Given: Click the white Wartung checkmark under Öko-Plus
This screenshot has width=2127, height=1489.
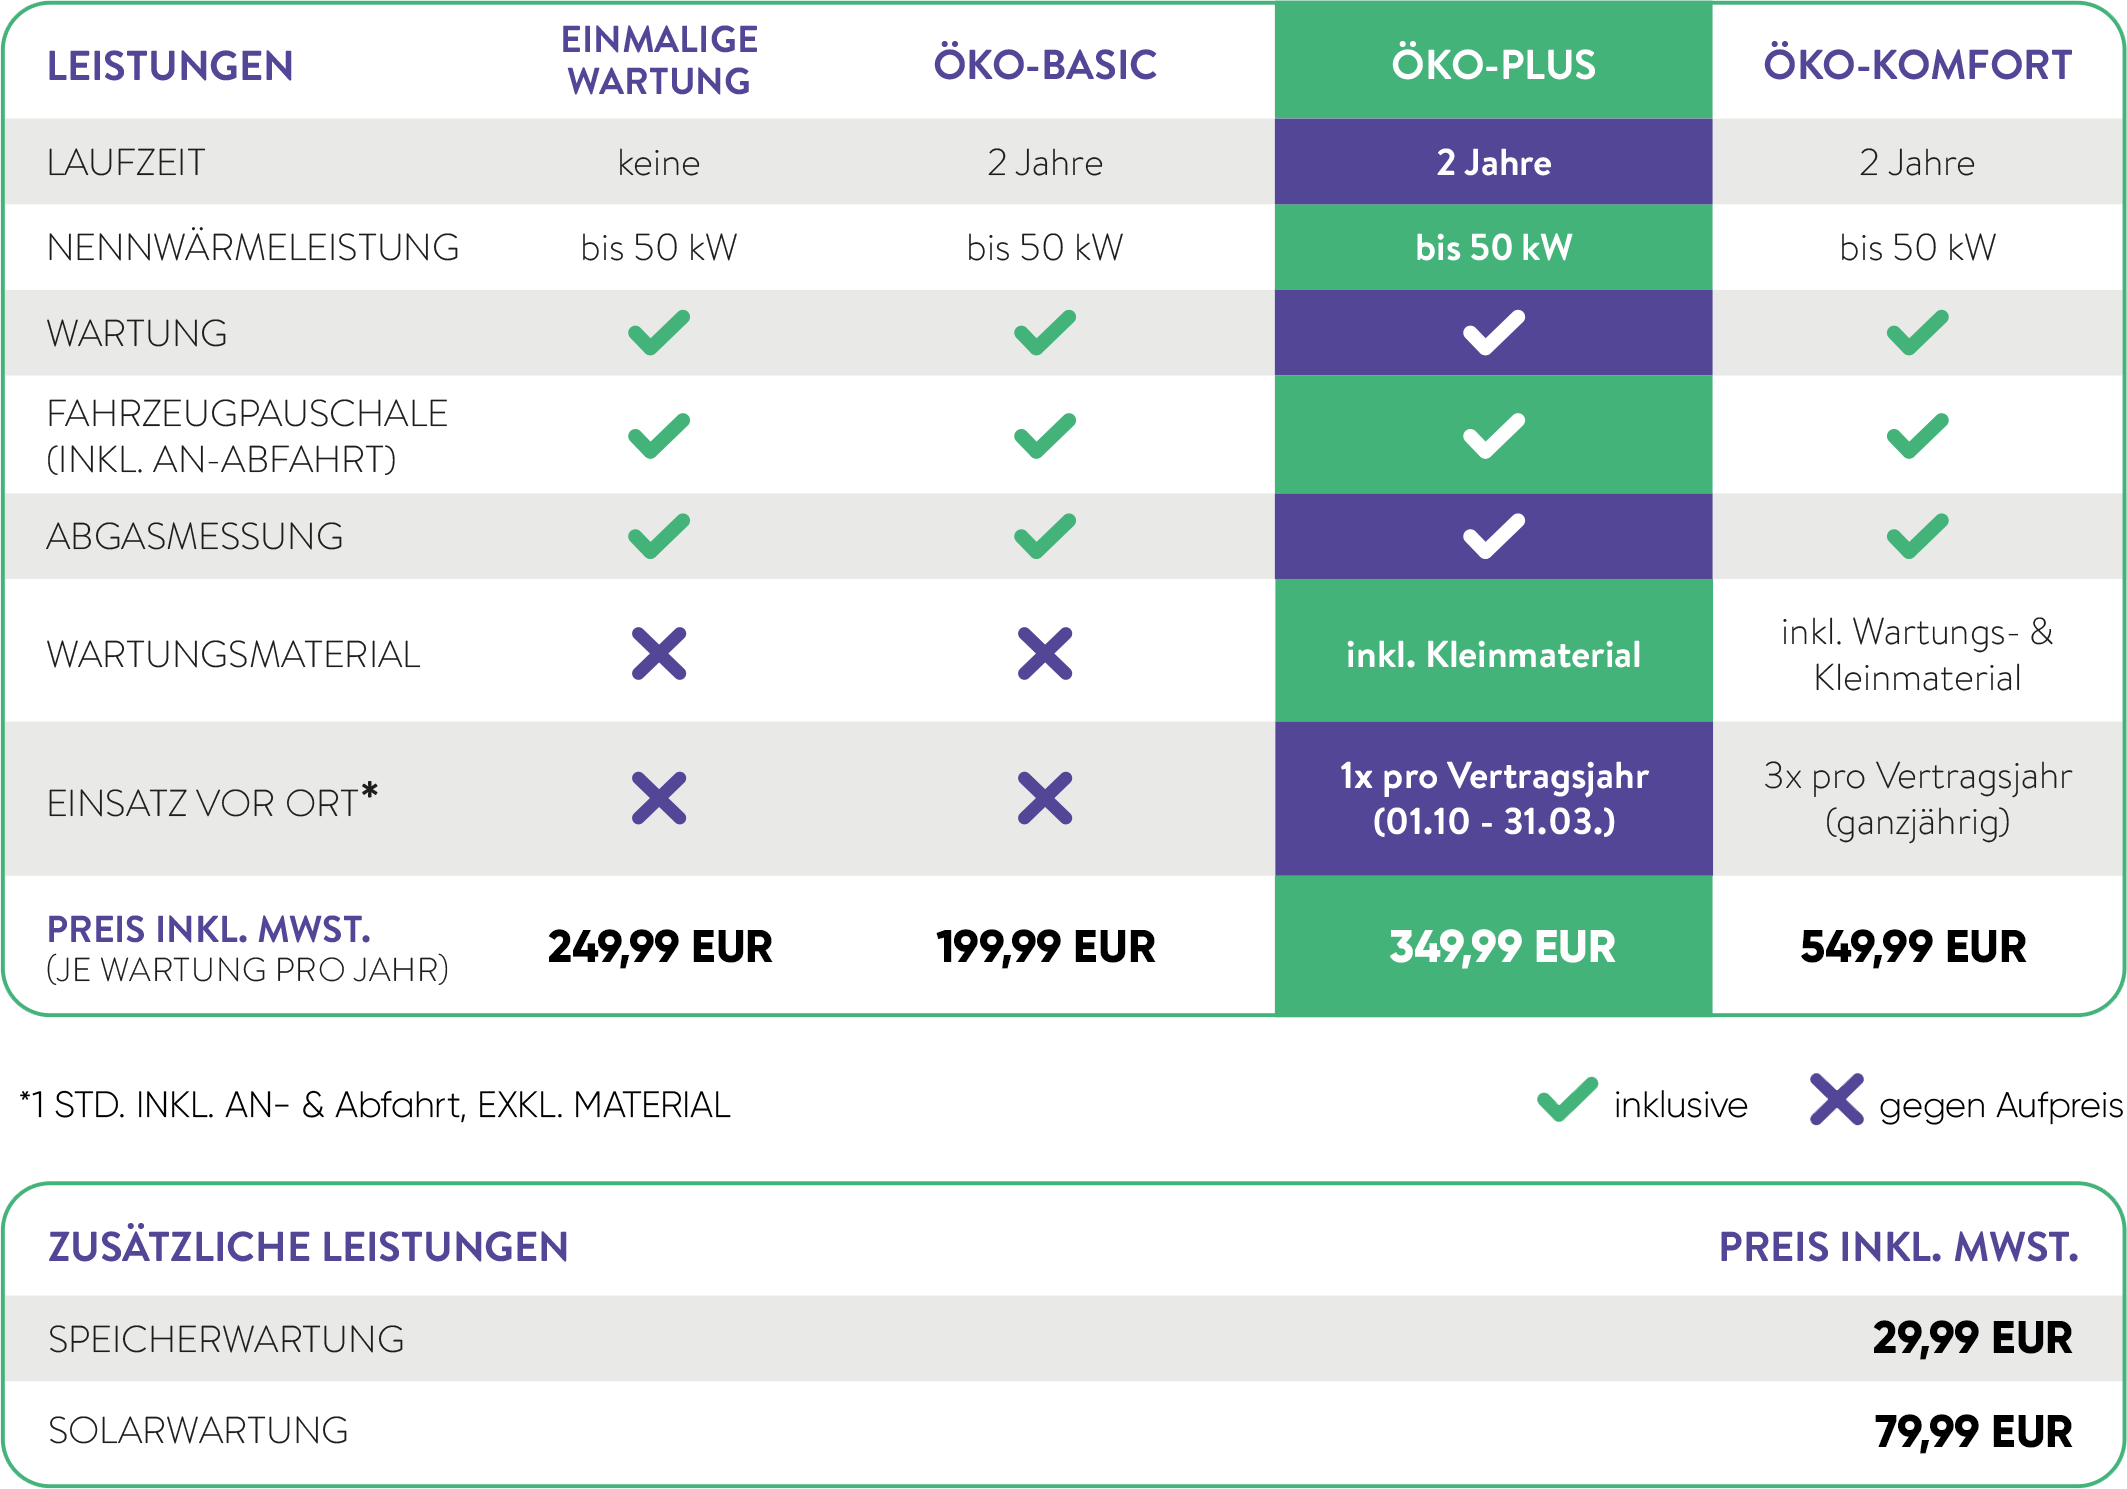Looking at the screenshot, I should coord(1494,333).
